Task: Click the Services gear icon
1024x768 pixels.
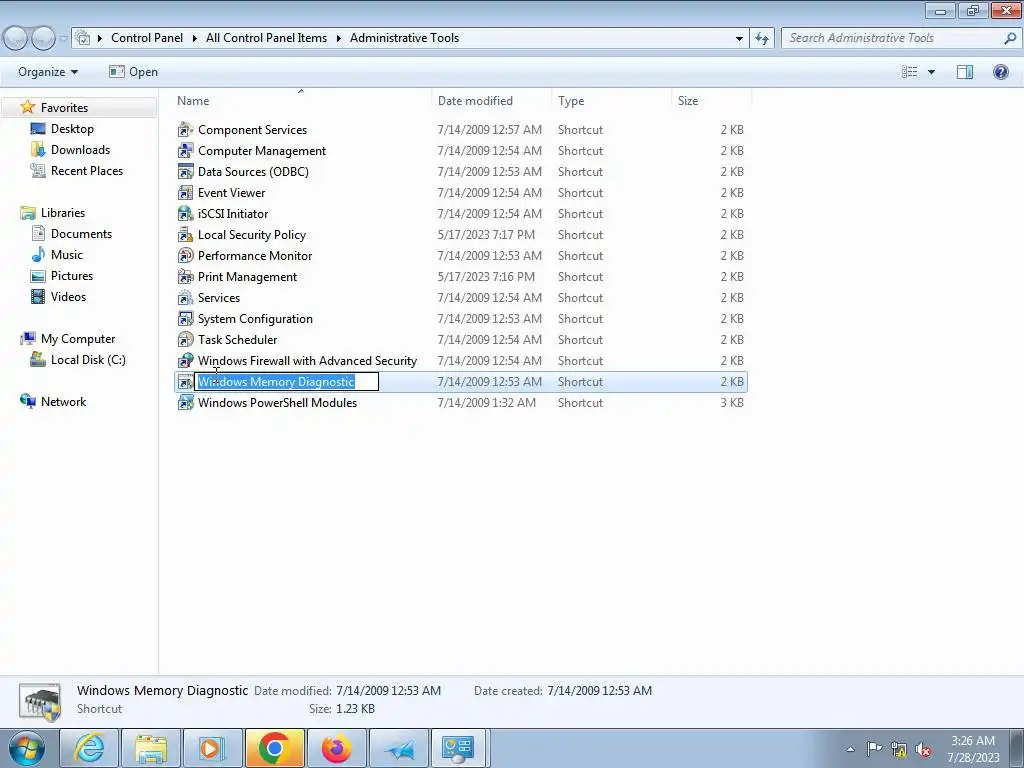Action: pos(185,298)
